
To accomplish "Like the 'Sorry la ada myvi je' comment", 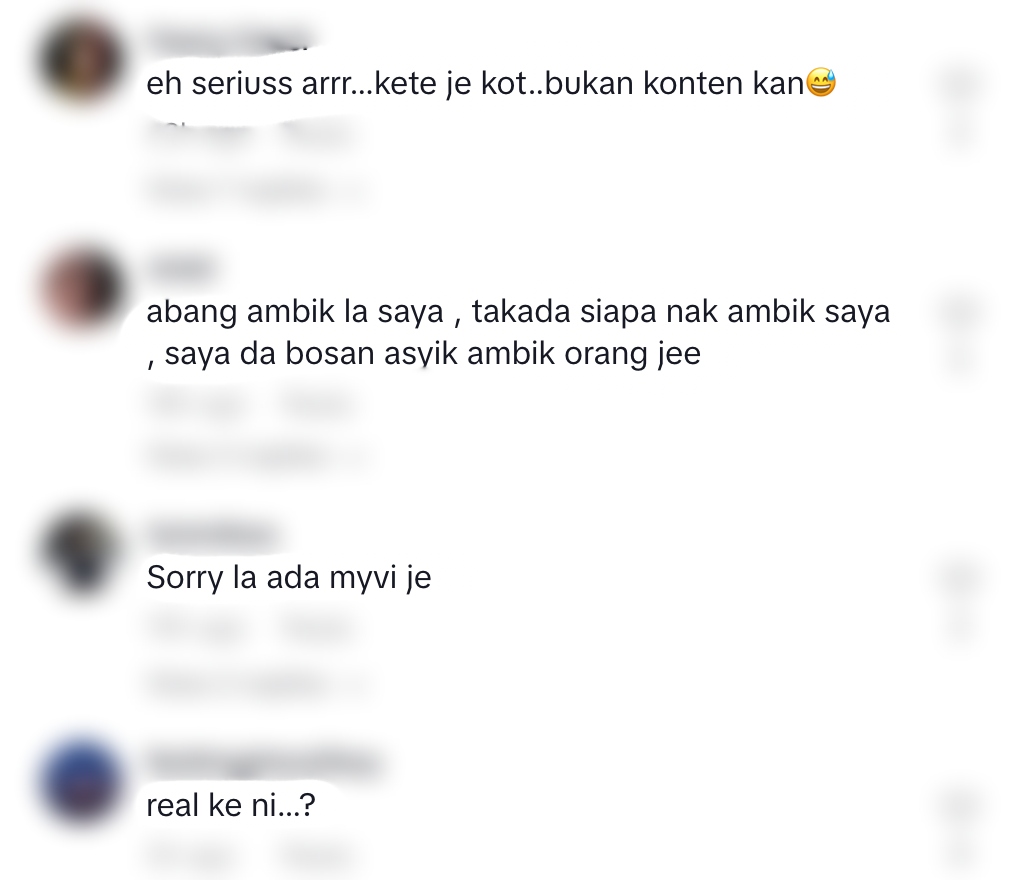I will [x=960, y=578].
